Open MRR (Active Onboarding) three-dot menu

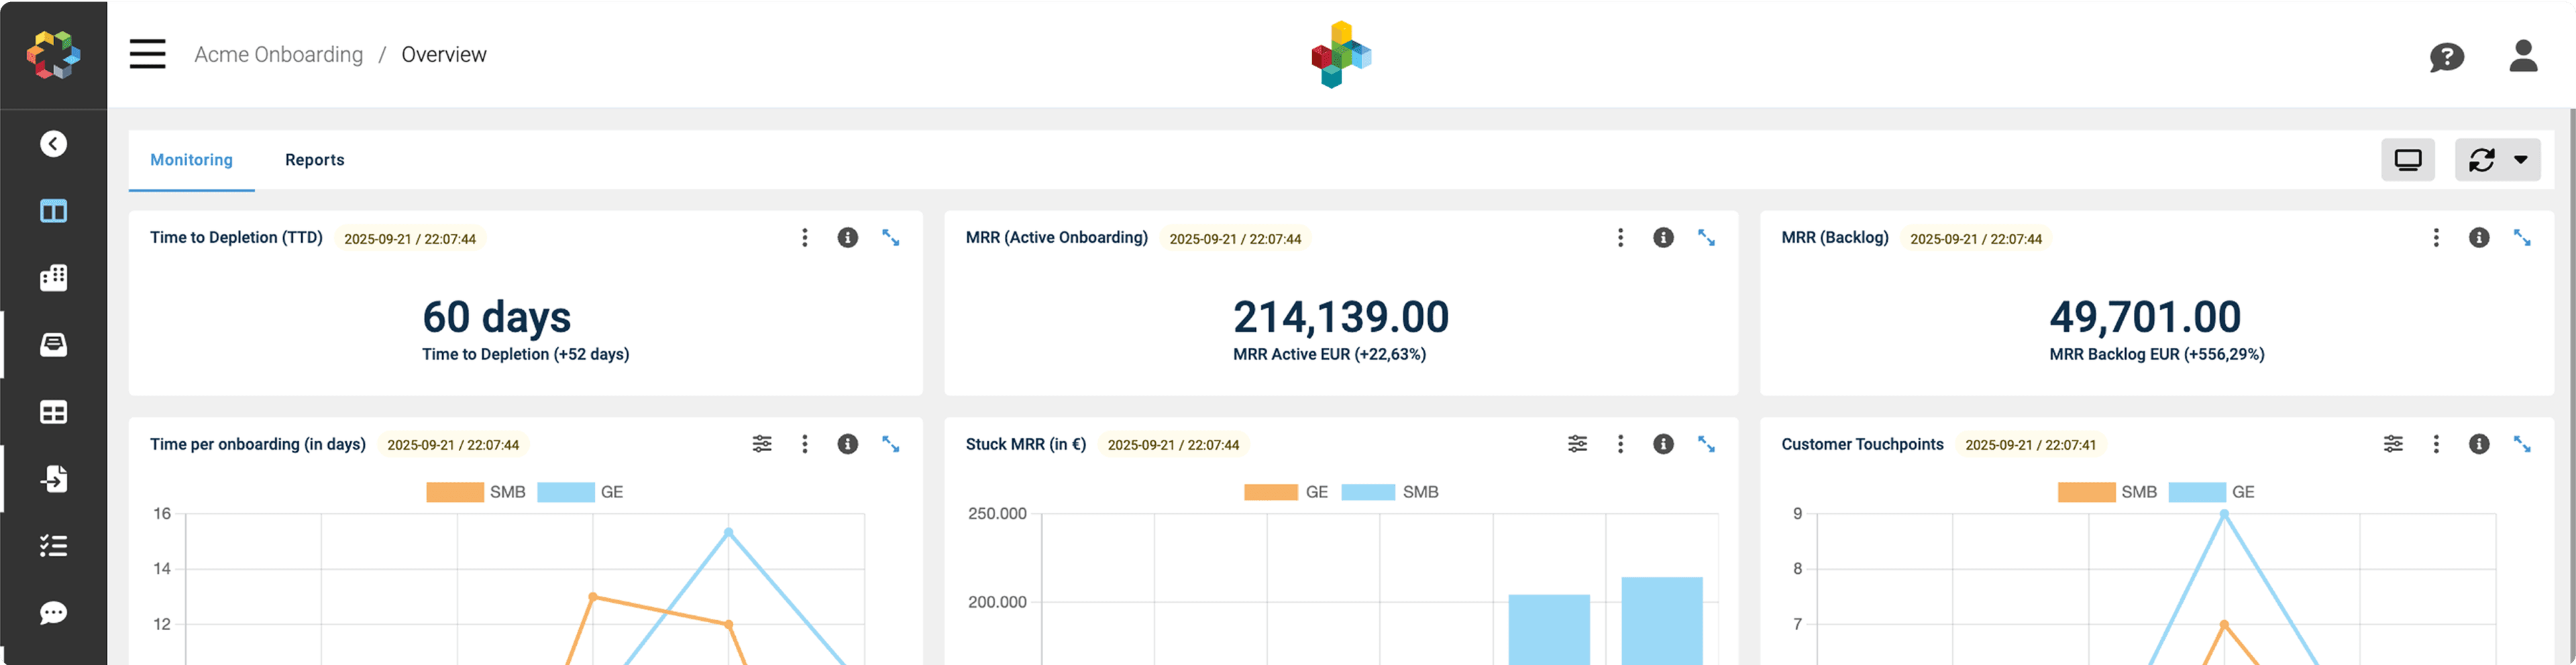1620,238
